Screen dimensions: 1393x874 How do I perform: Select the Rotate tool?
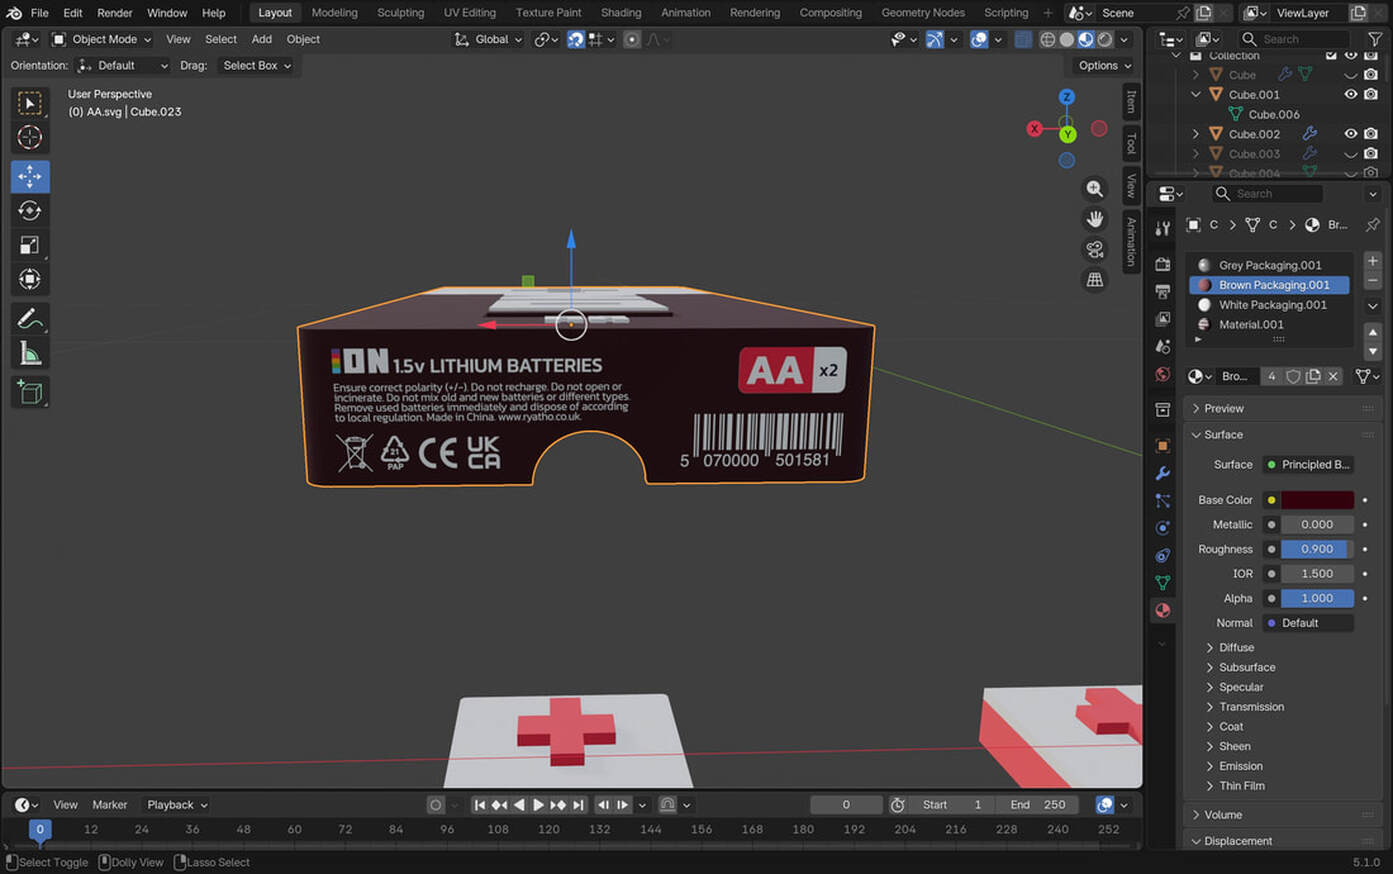click(x=30, y=210)
